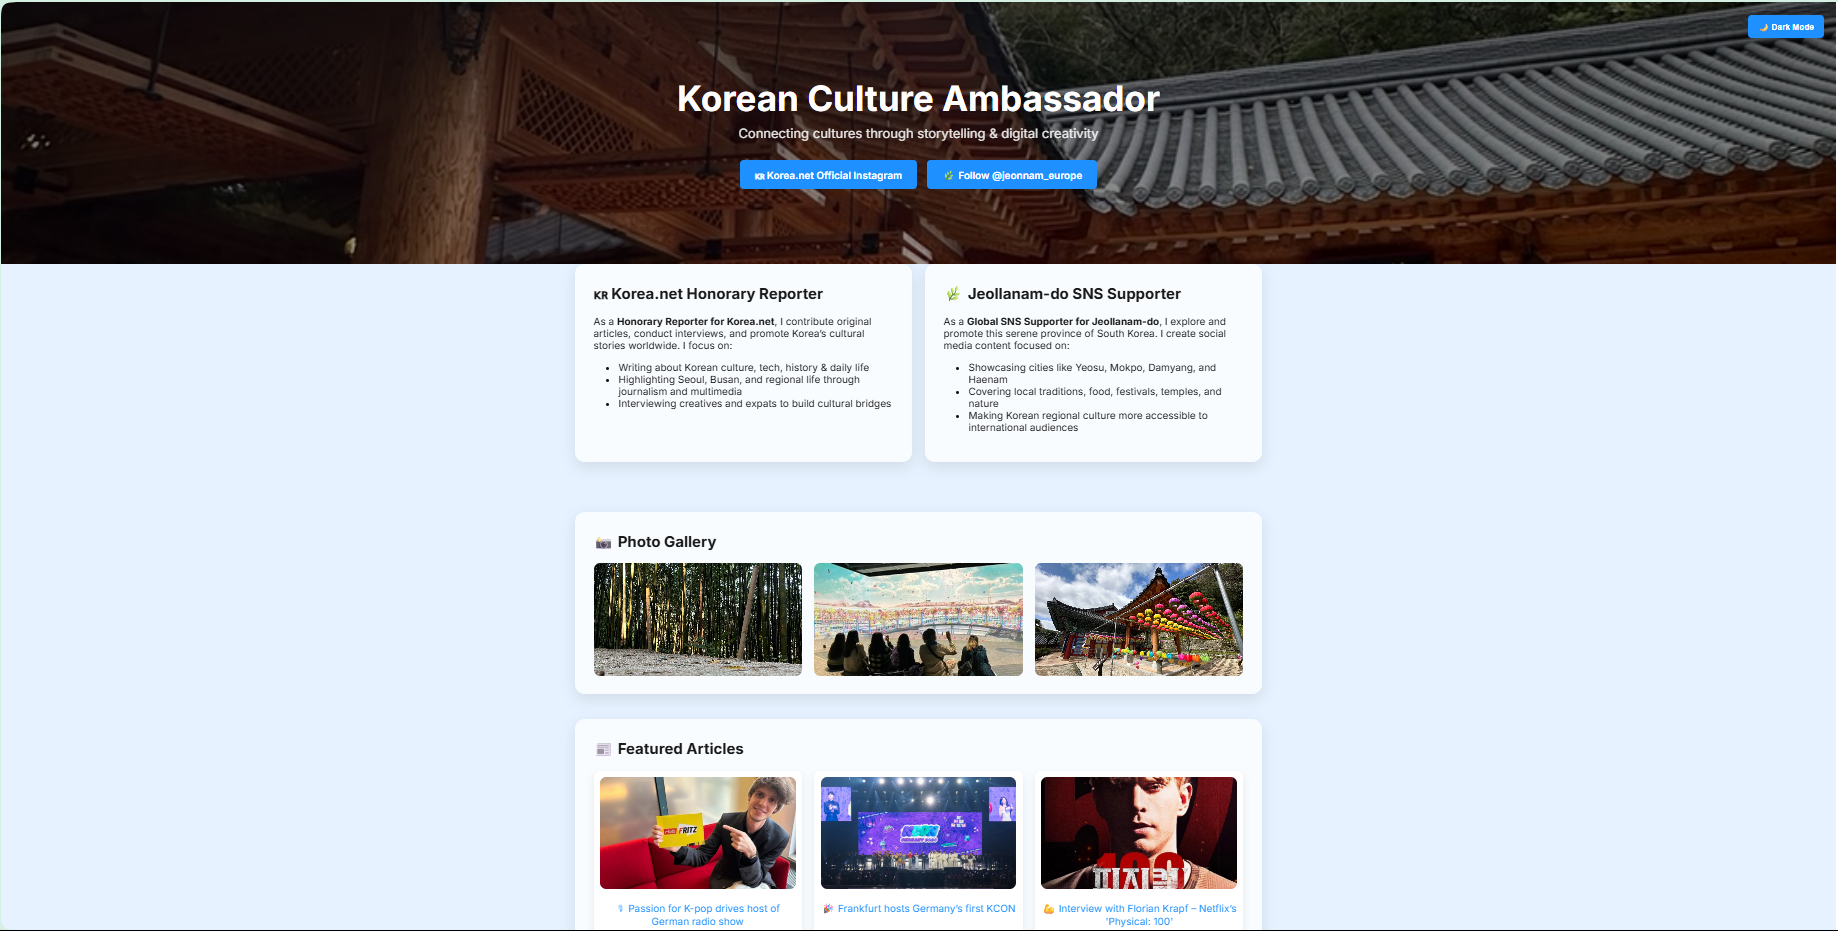Select the Photo Gallery section heading
Viewport: 1838px width, 931px height.
coord(666,542)
